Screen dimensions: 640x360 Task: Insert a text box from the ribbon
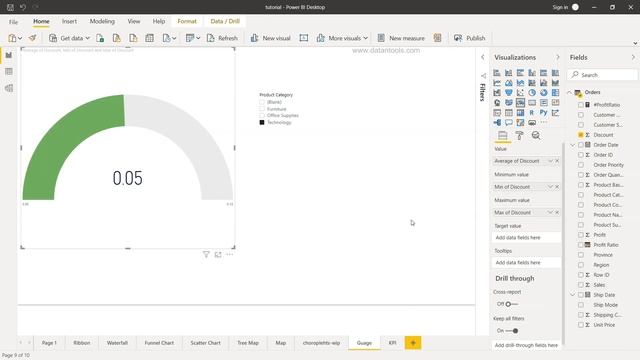pyautogui.click(x=304, y=38)
